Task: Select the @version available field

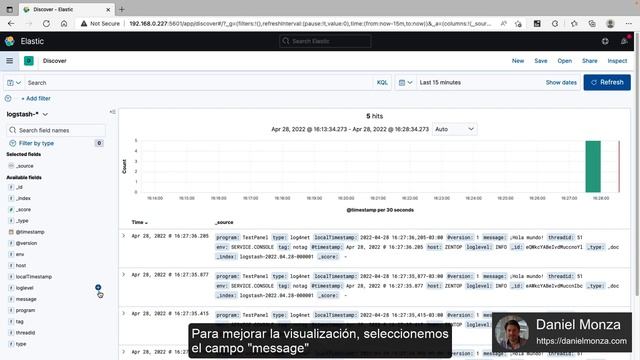Action: 26,243
